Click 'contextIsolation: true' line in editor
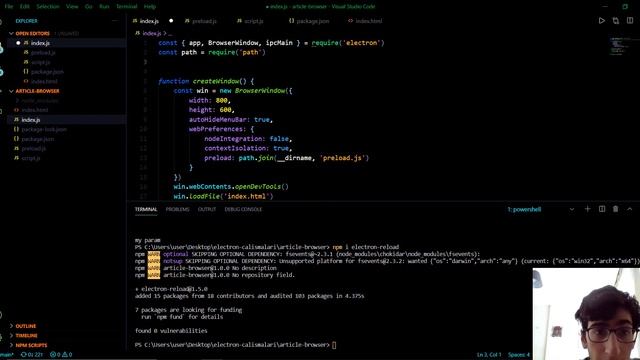640x360 pixels. click(248, 148)
